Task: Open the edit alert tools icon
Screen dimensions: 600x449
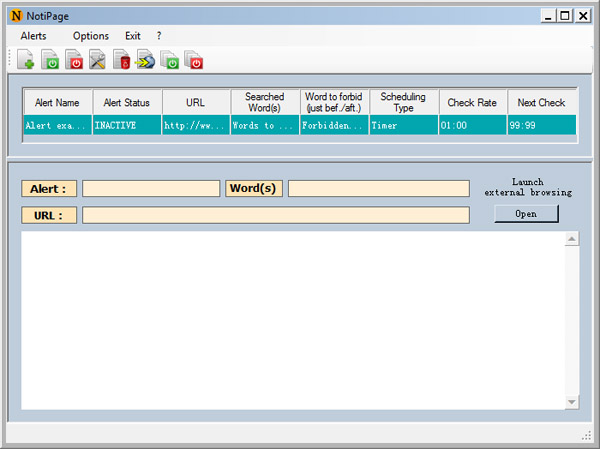Action: click(x=98, y=61)
